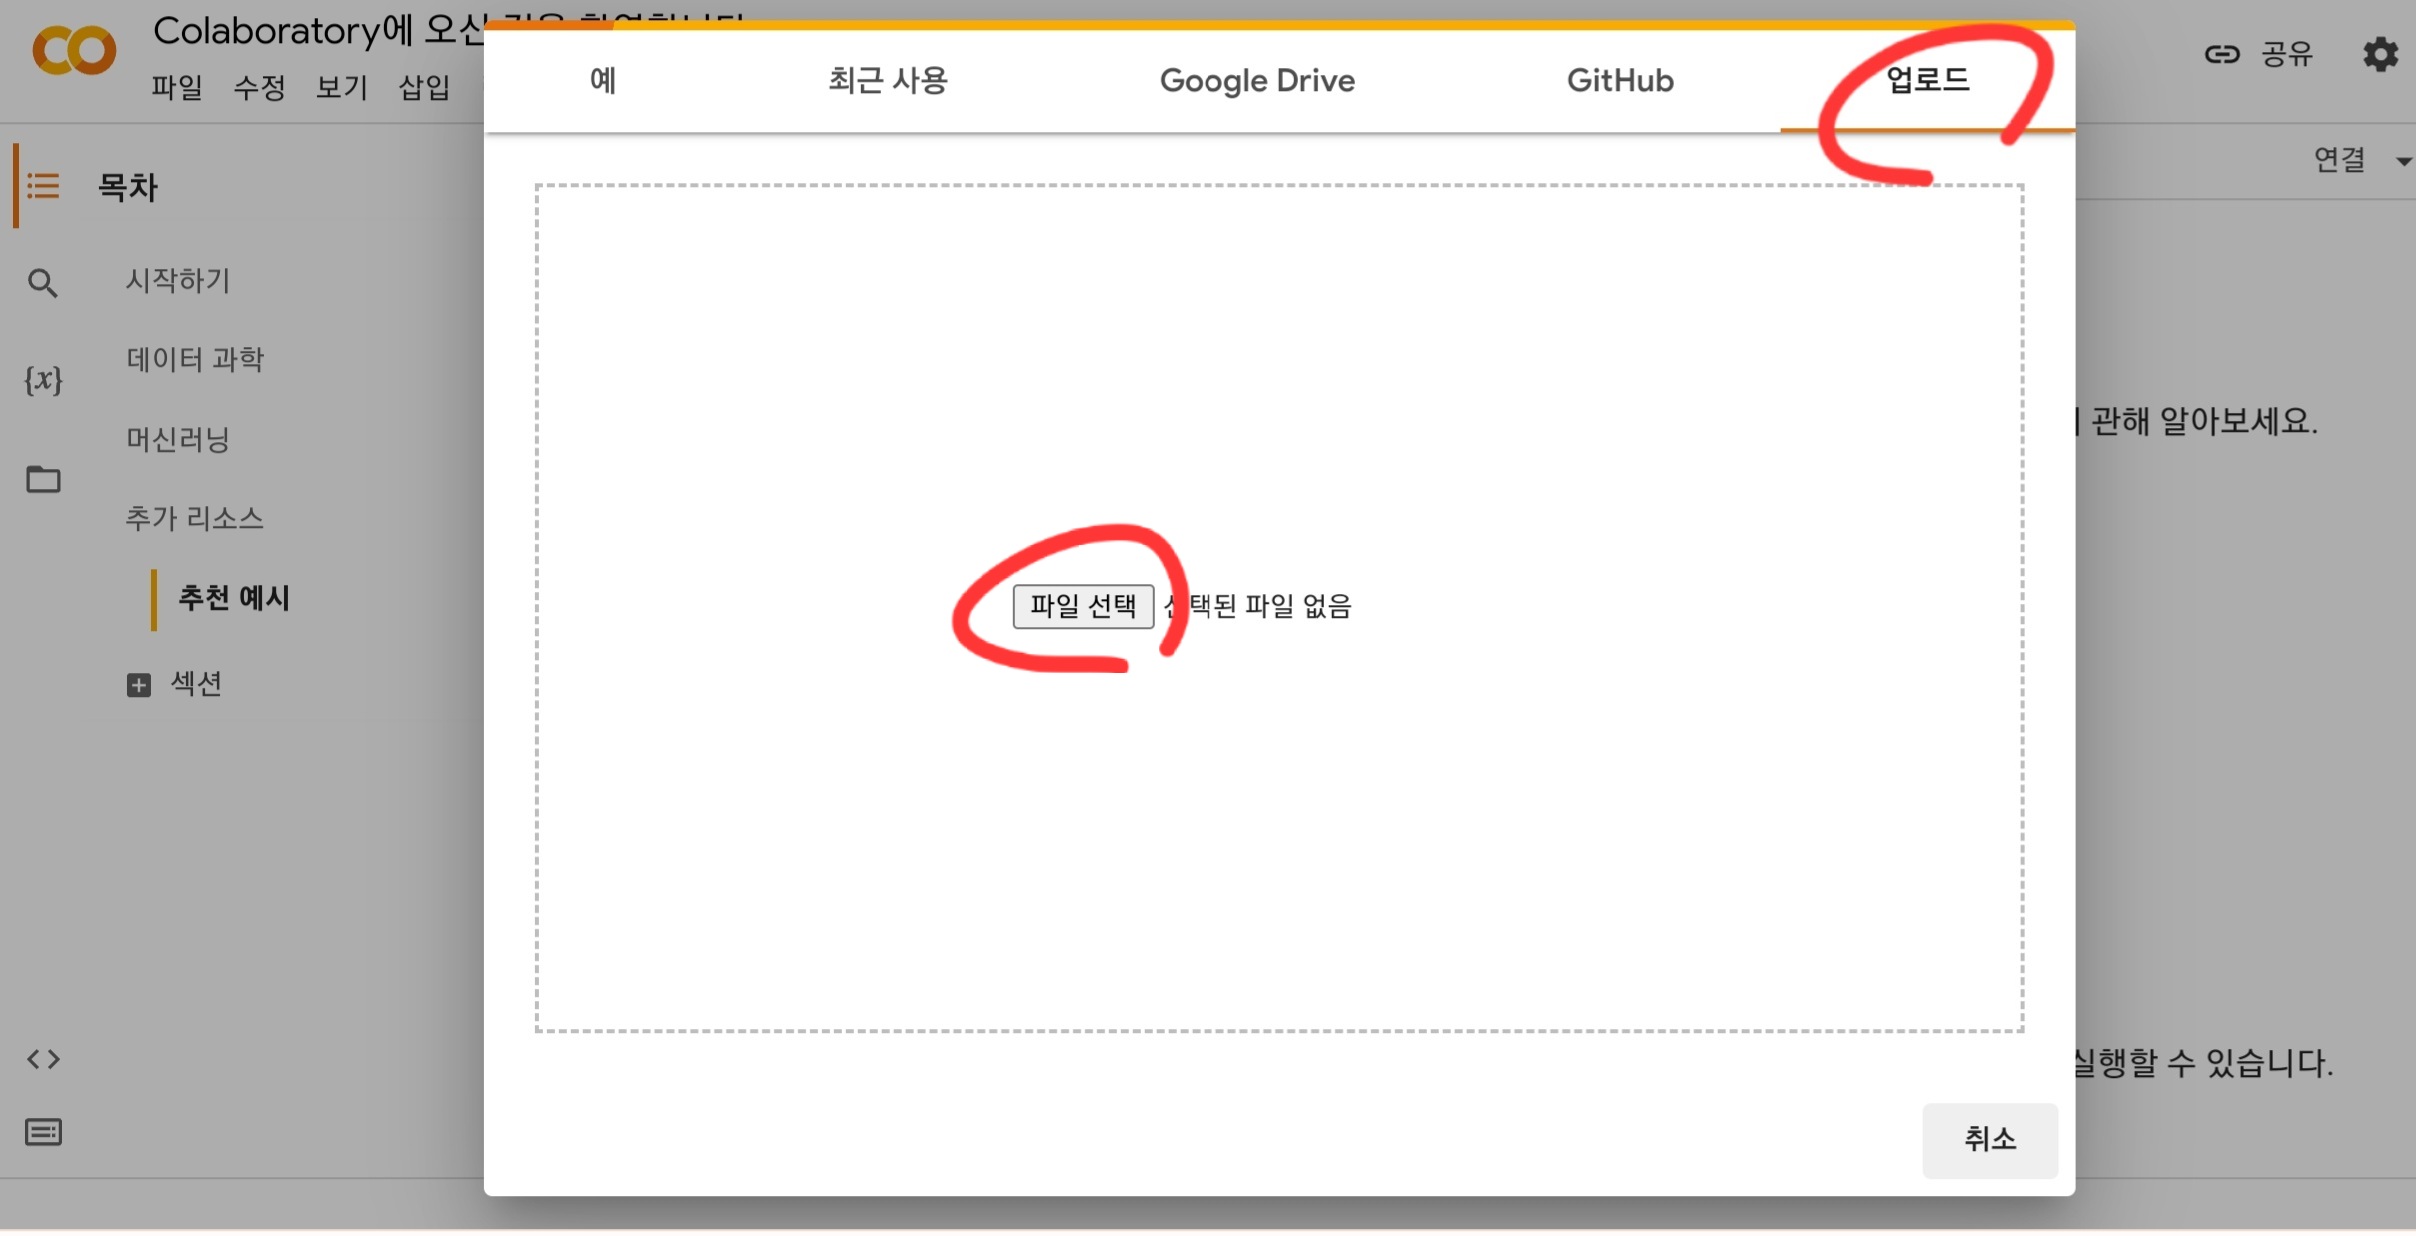
Task: Switch to the GitHub tab
Action: 1619,80
